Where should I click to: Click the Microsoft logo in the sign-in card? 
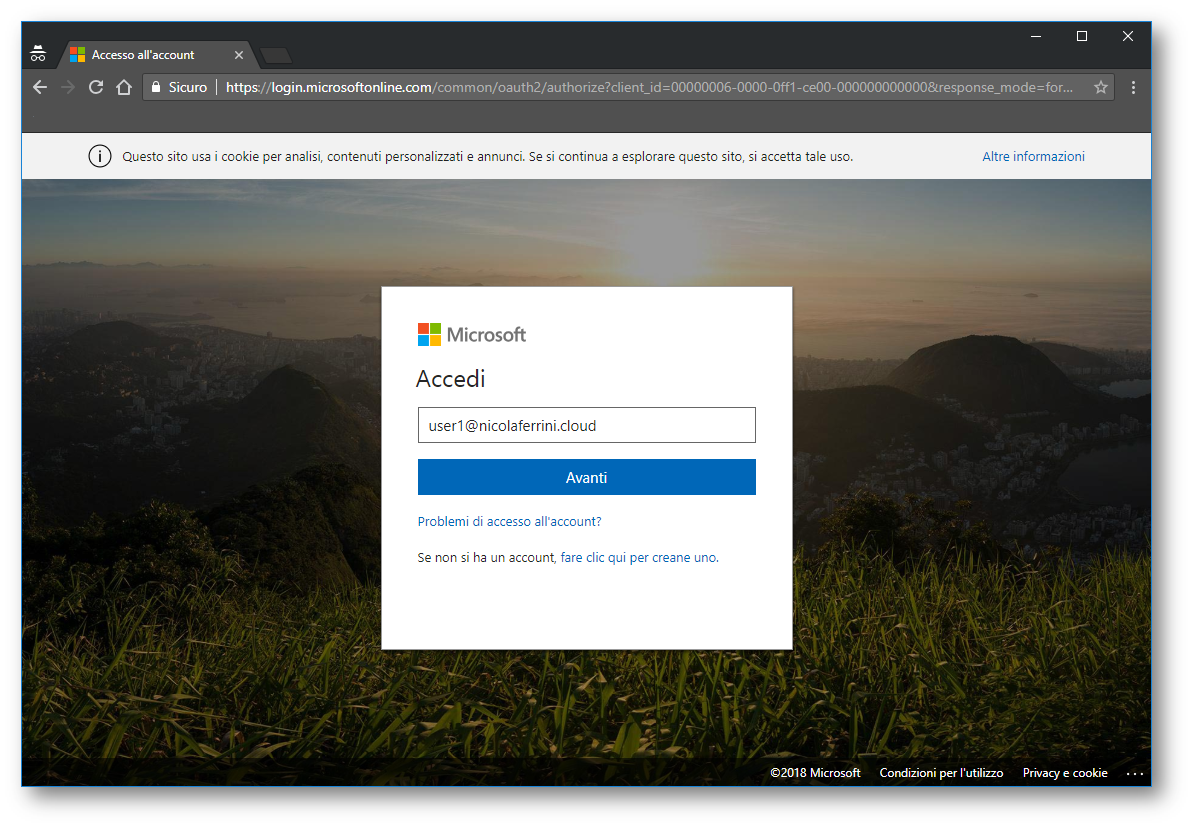[471, 334]
